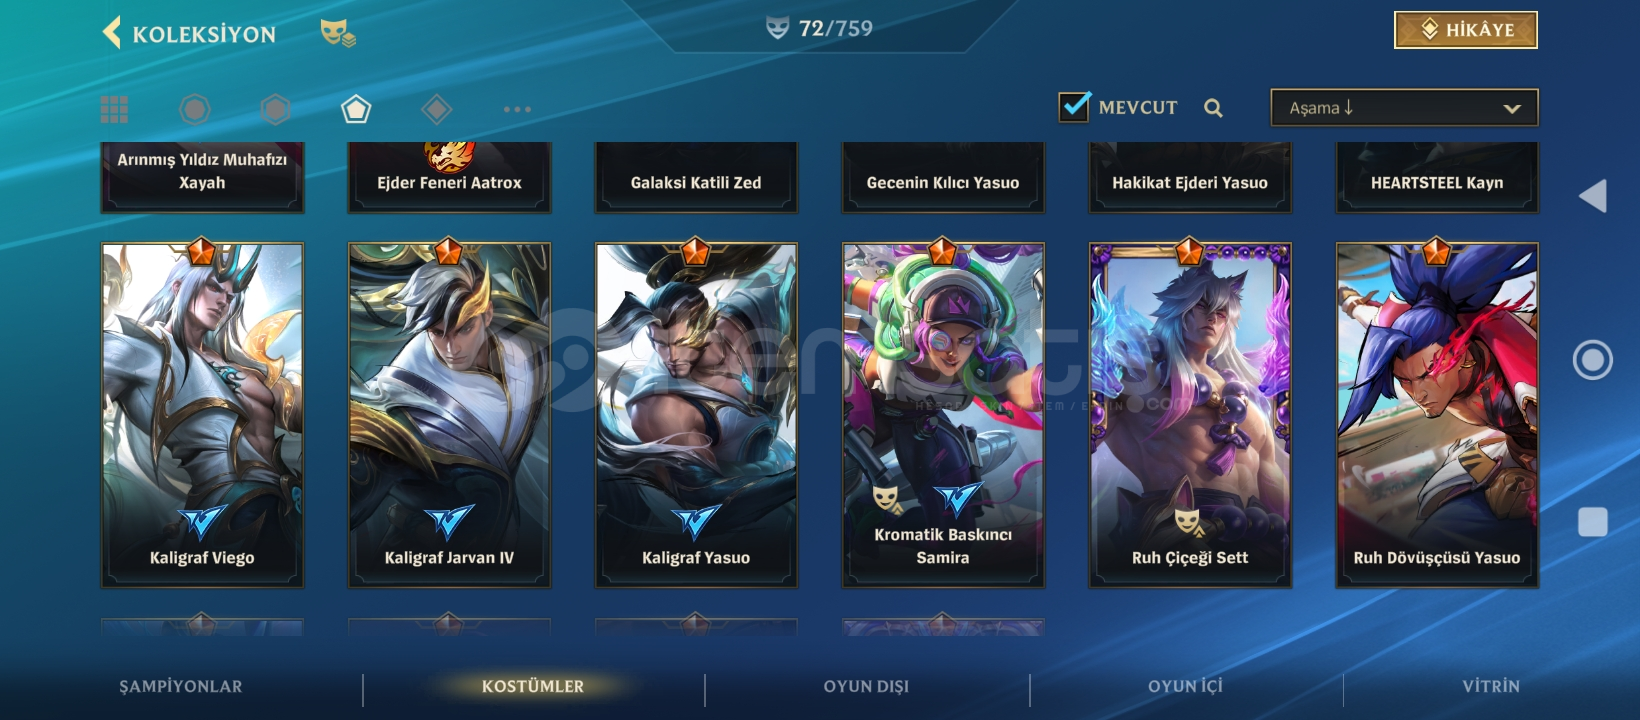Open the Vitrin tab
Image resolution: width=1640 pixels, height=720 pixels.
click(x=1491, y=687)
